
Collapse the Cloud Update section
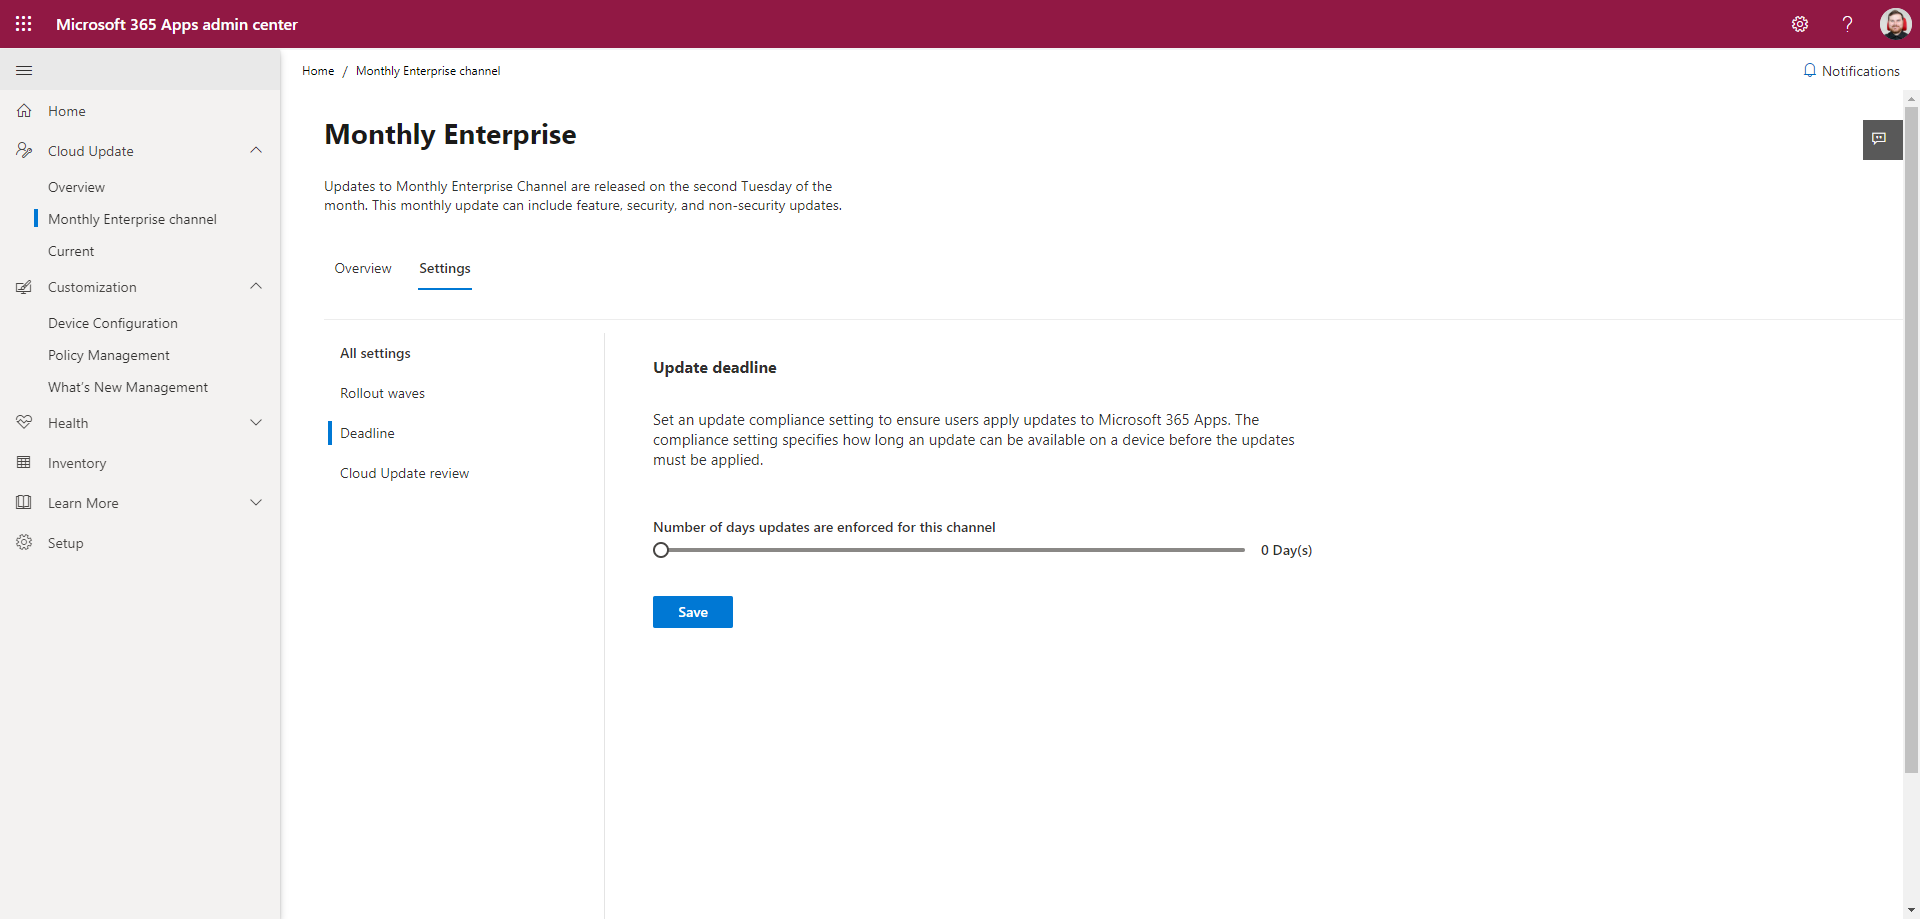coord(256,150)
